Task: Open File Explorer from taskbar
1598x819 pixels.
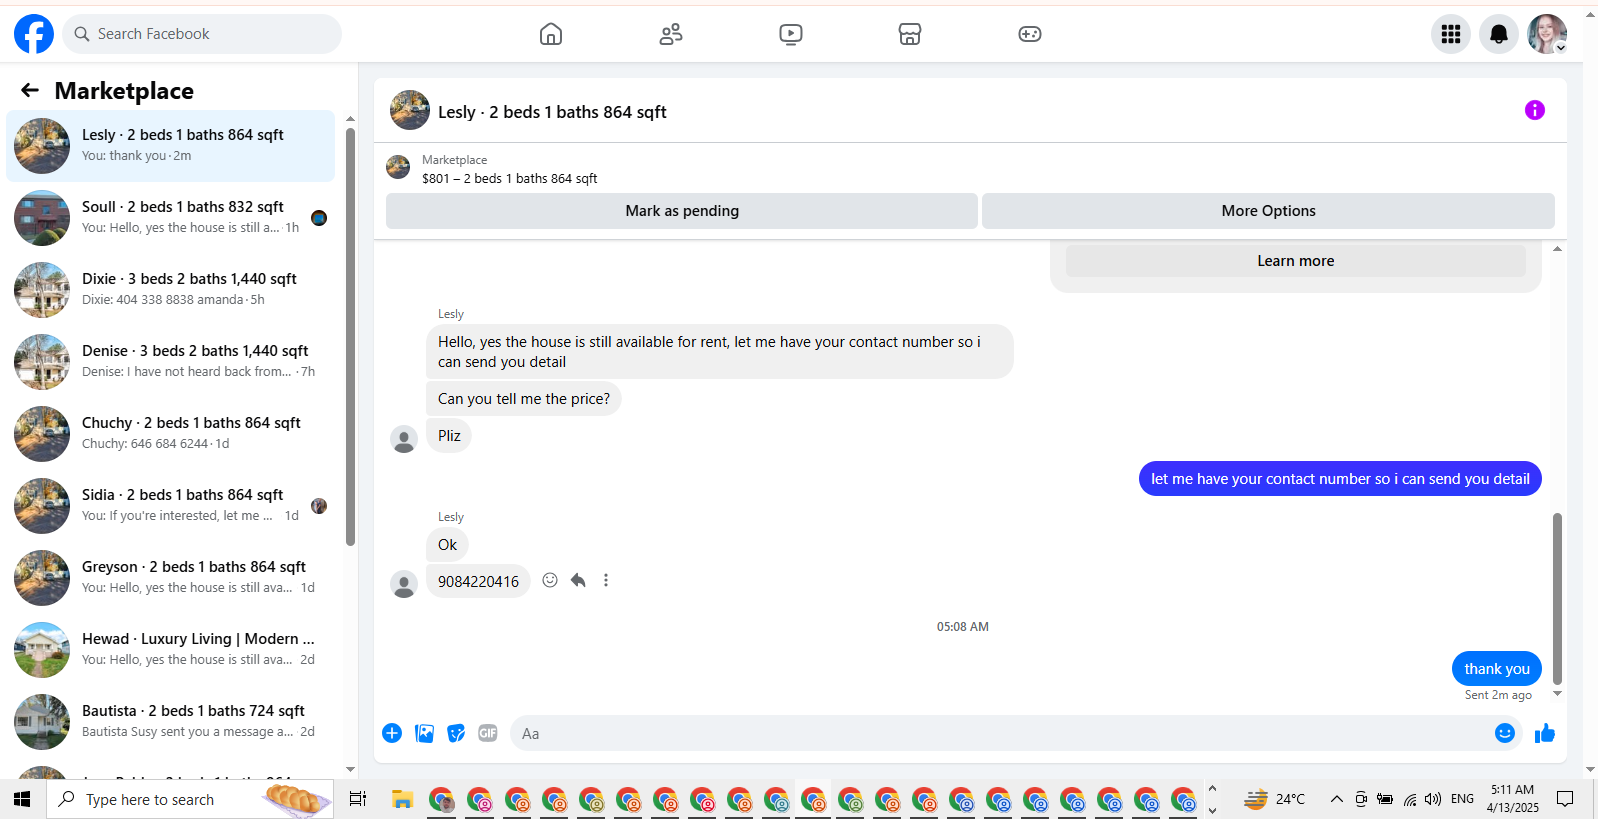Action: pyautogui.click(x=402, y=799)
